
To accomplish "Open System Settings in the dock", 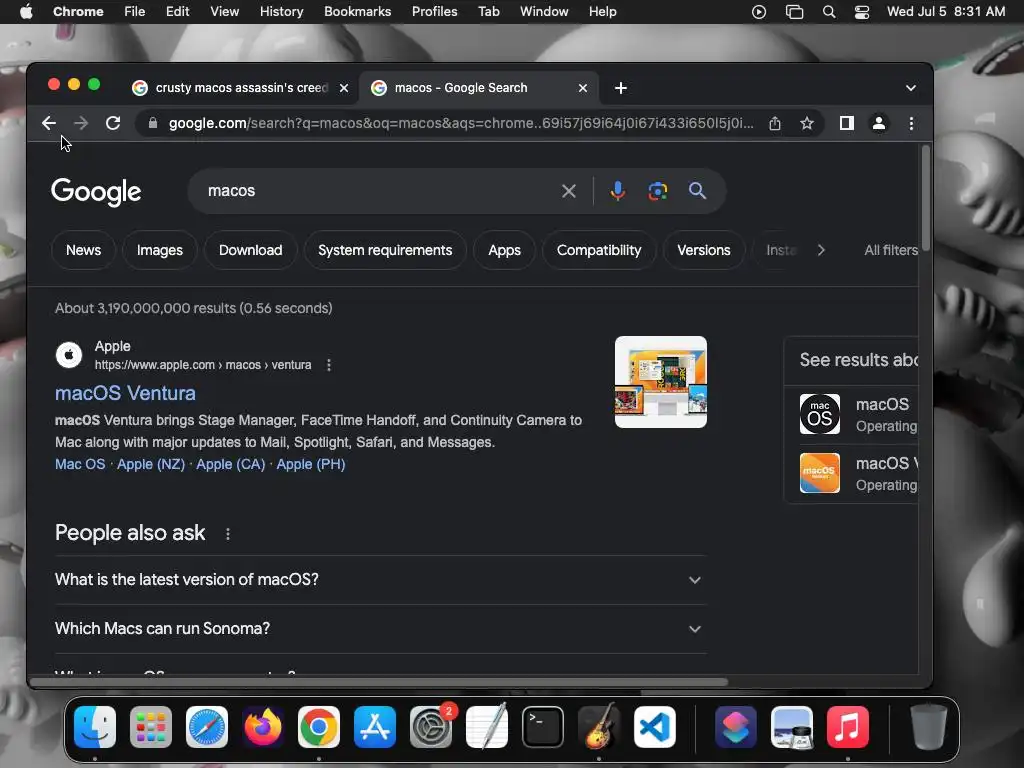I will (431, 727).
